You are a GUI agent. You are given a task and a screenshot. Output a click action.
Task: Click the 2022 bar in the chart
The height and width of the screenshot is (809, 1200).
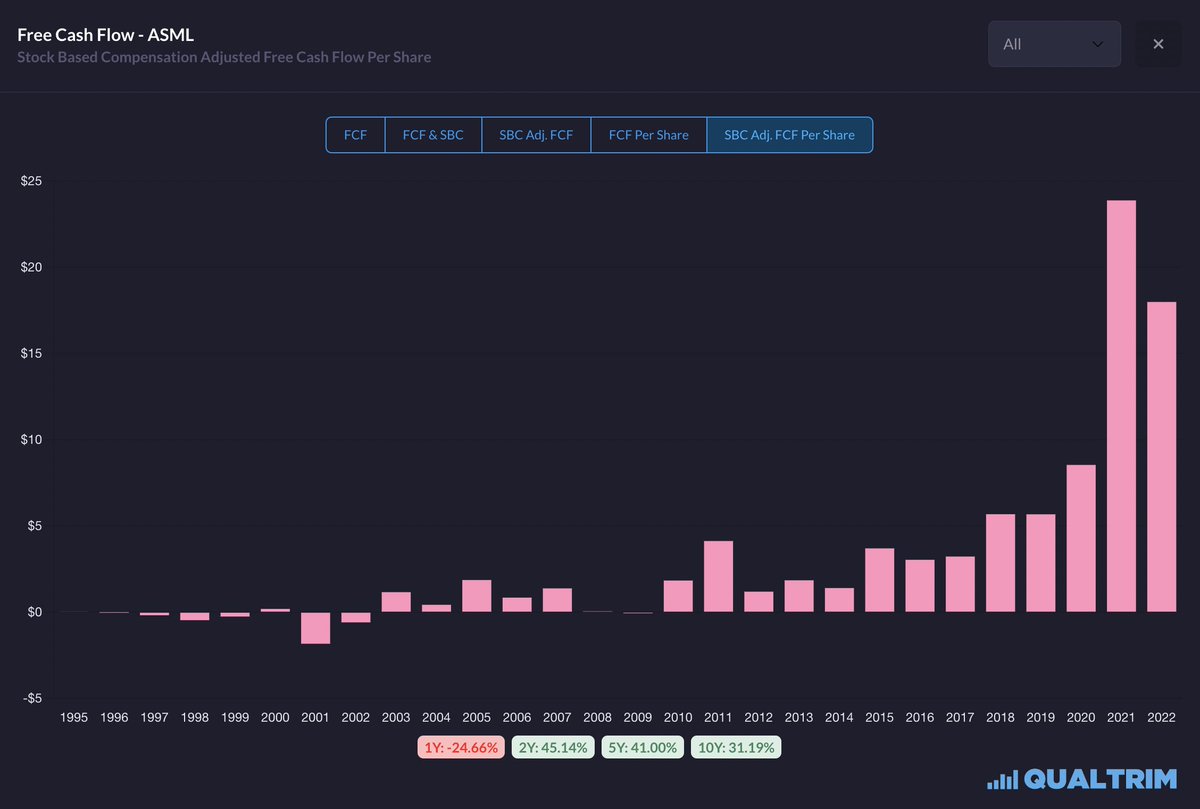[1161, 457]
